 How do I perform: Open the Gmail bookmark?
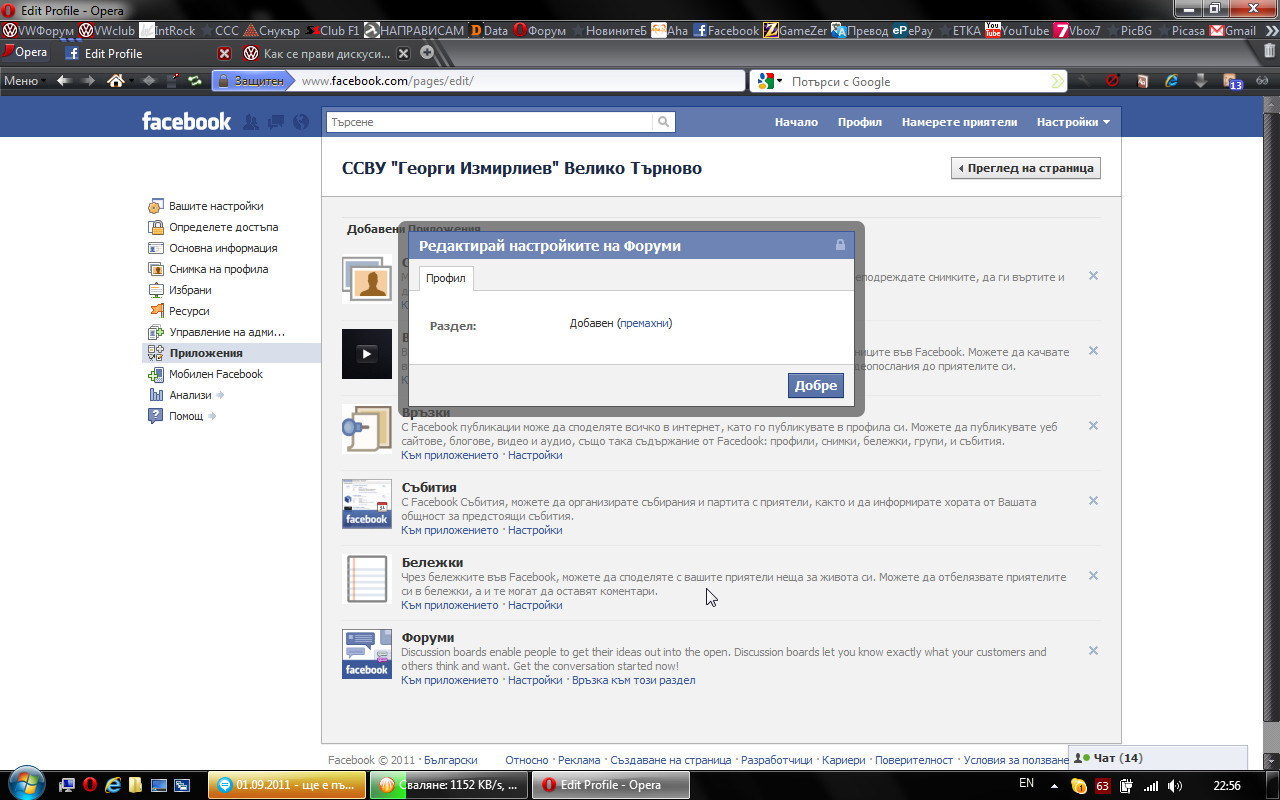tap(1233, 30)
